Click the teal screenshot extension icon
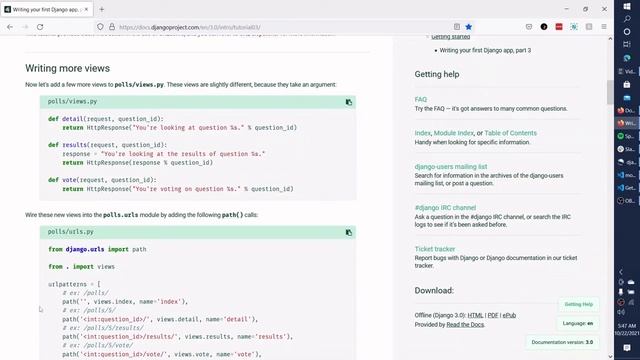 tap(574, 27)
